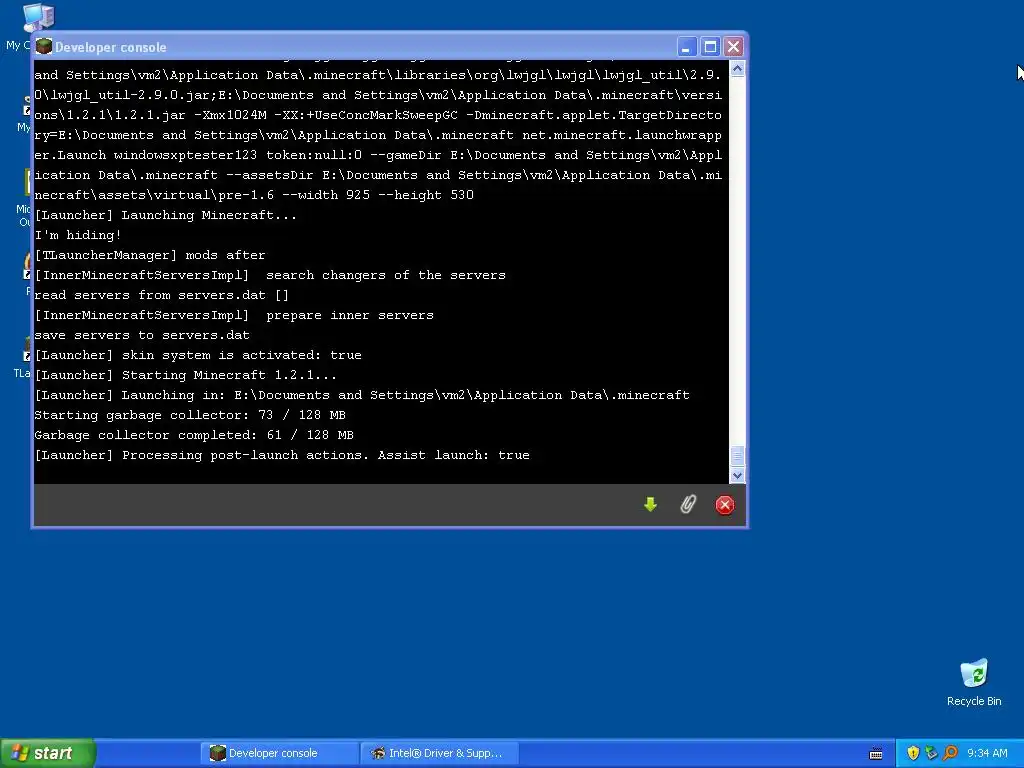Click the Minecraft block icon in the title bar
This screenshot has width=1024, height=768.
pos(44,46)
